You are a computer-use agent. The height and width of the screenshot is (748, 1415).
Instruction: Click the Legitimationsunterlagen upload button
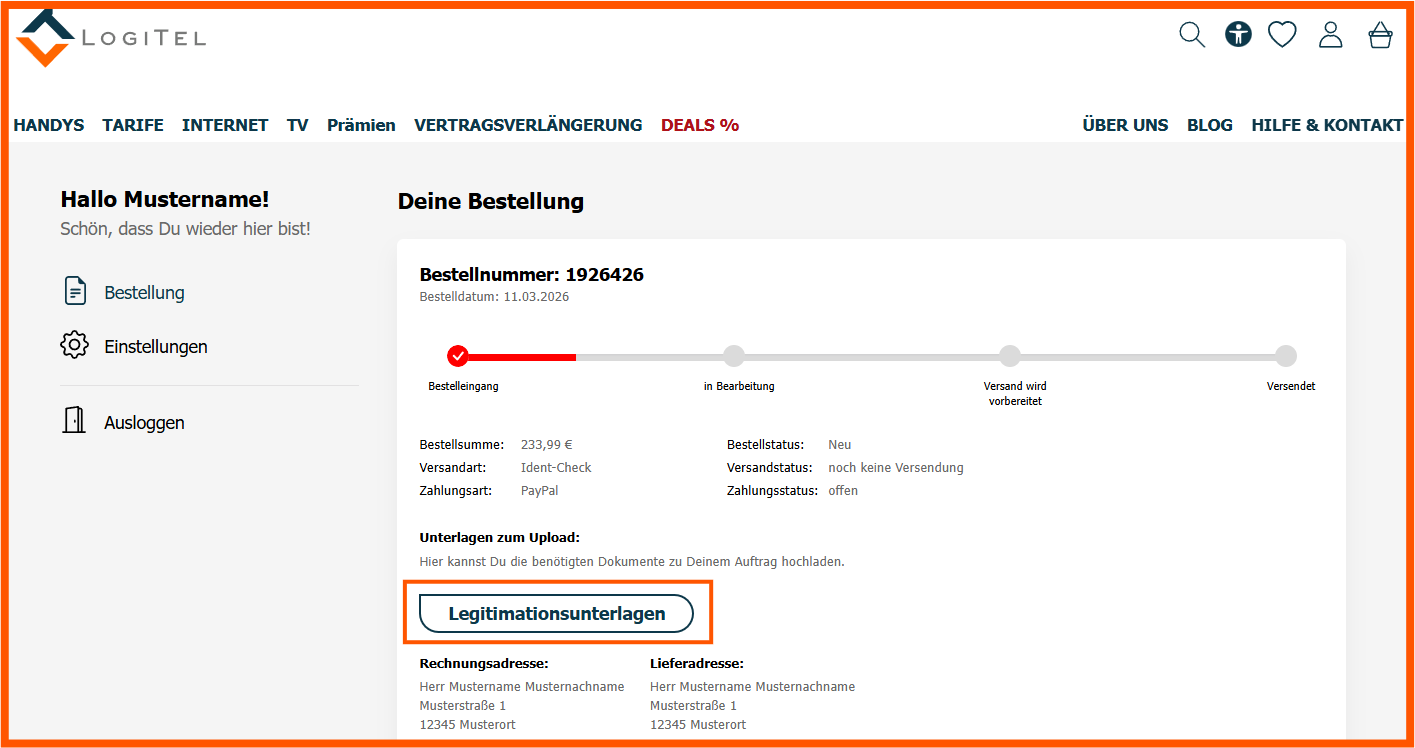(x=556, y=613)
